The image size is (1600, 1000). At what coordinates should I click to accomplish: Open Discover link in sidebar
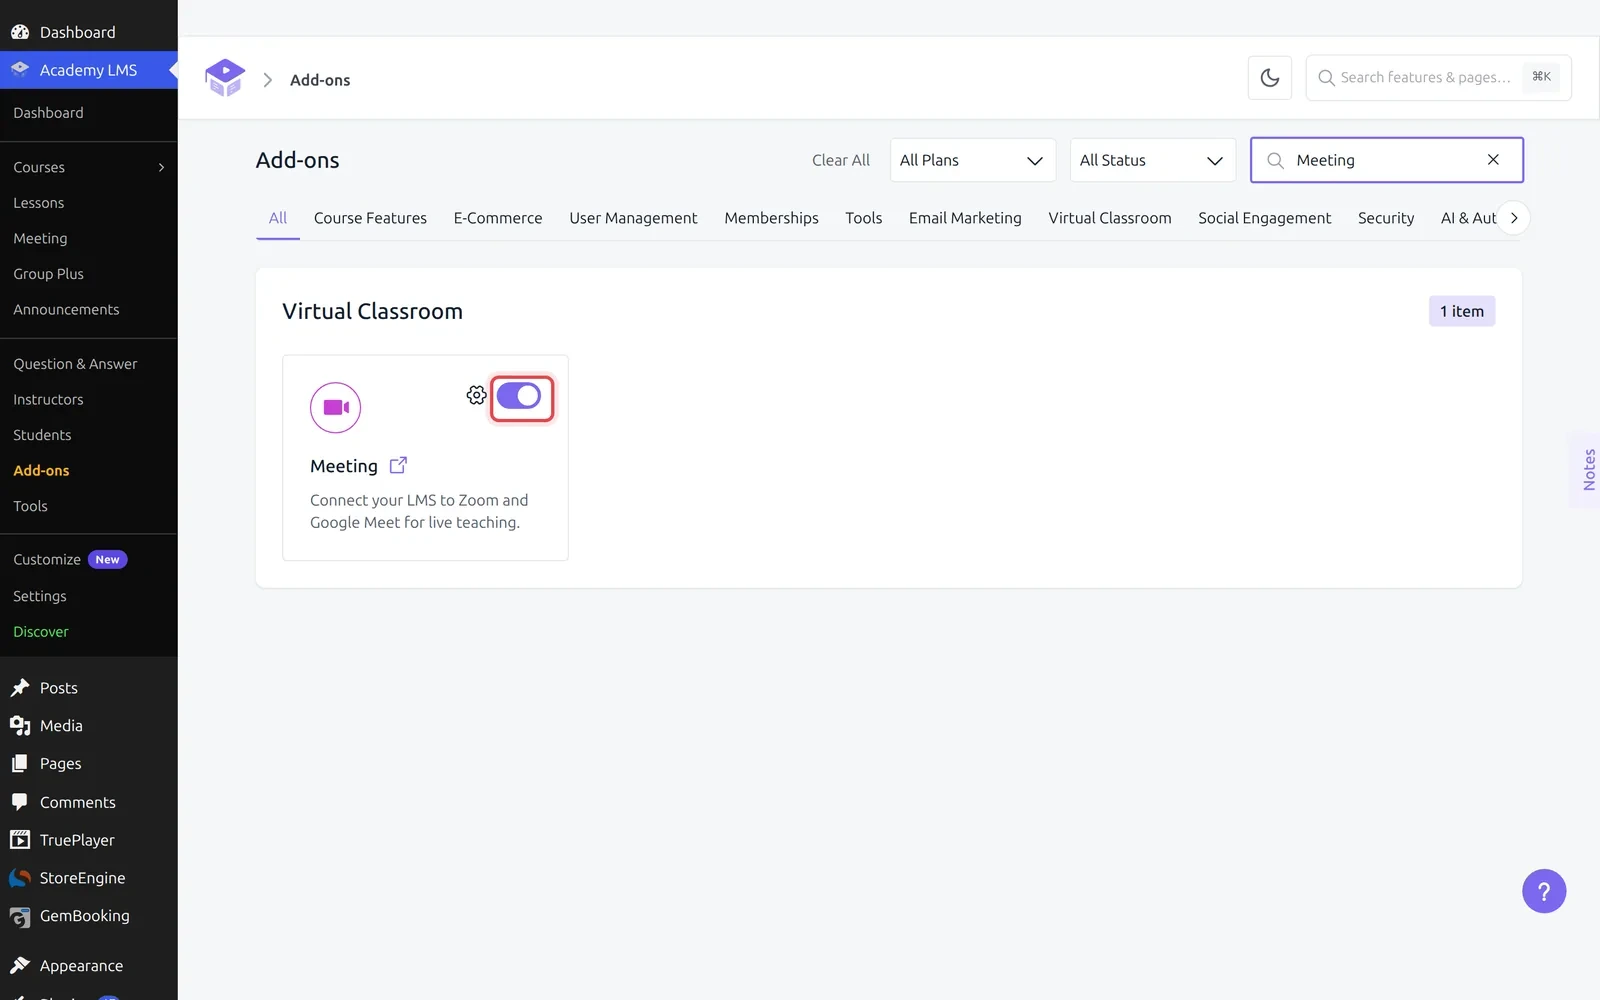click(x=41, y=632)
